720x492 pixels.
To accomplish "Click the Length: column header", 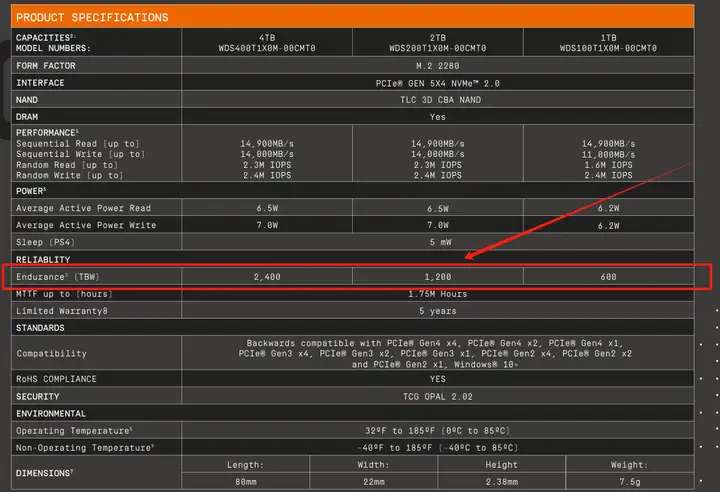I will pyautogui.click(x=246, y=465).
